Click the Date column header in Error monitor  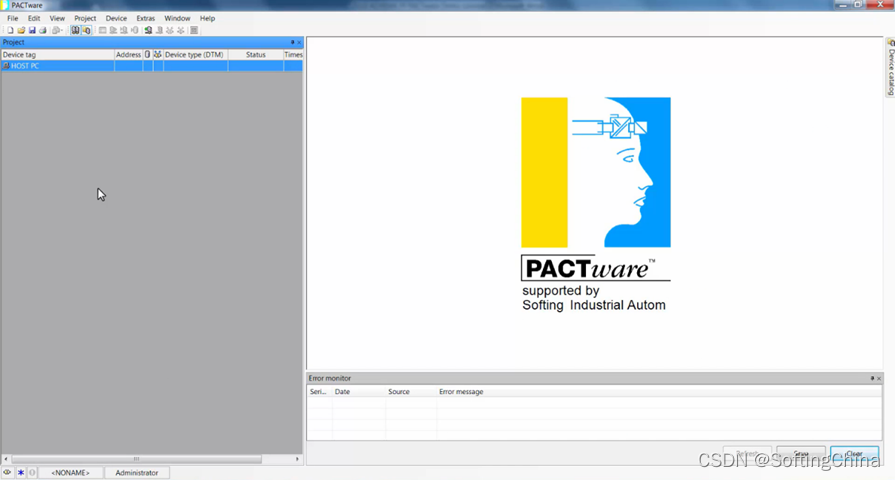tap(358, 392)
